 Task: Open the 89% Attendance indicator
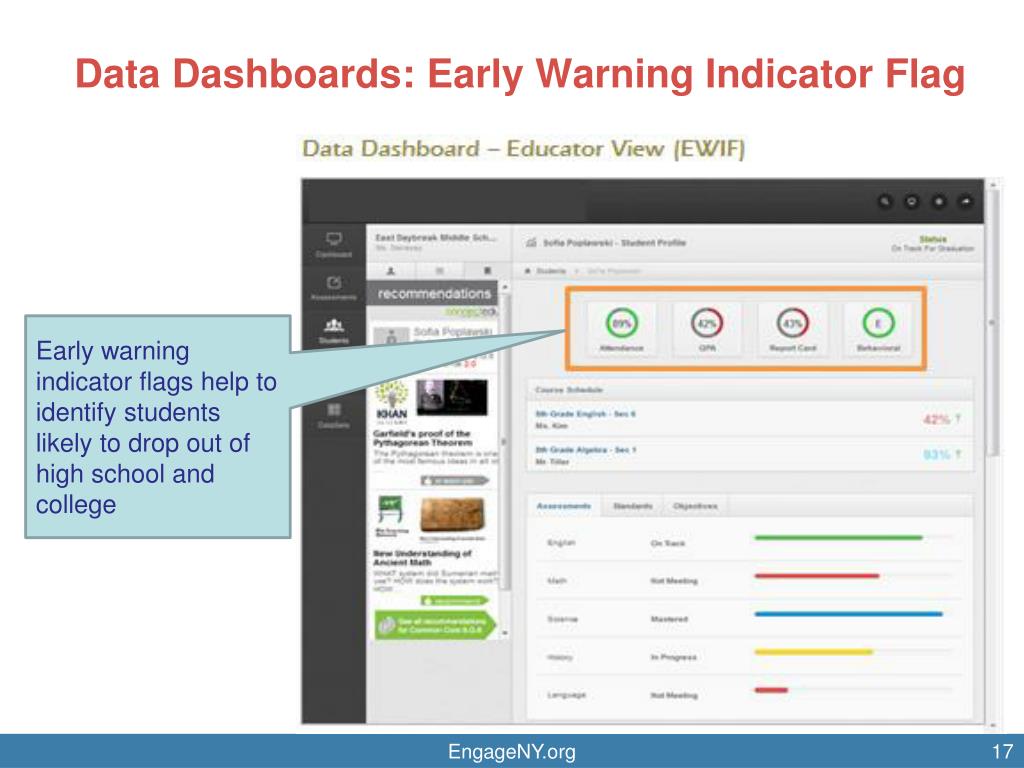[x=621, y=329]
